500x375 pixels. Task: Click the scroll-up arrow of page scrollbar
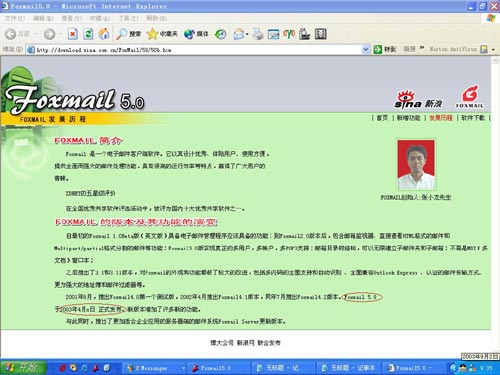(495, 61)
